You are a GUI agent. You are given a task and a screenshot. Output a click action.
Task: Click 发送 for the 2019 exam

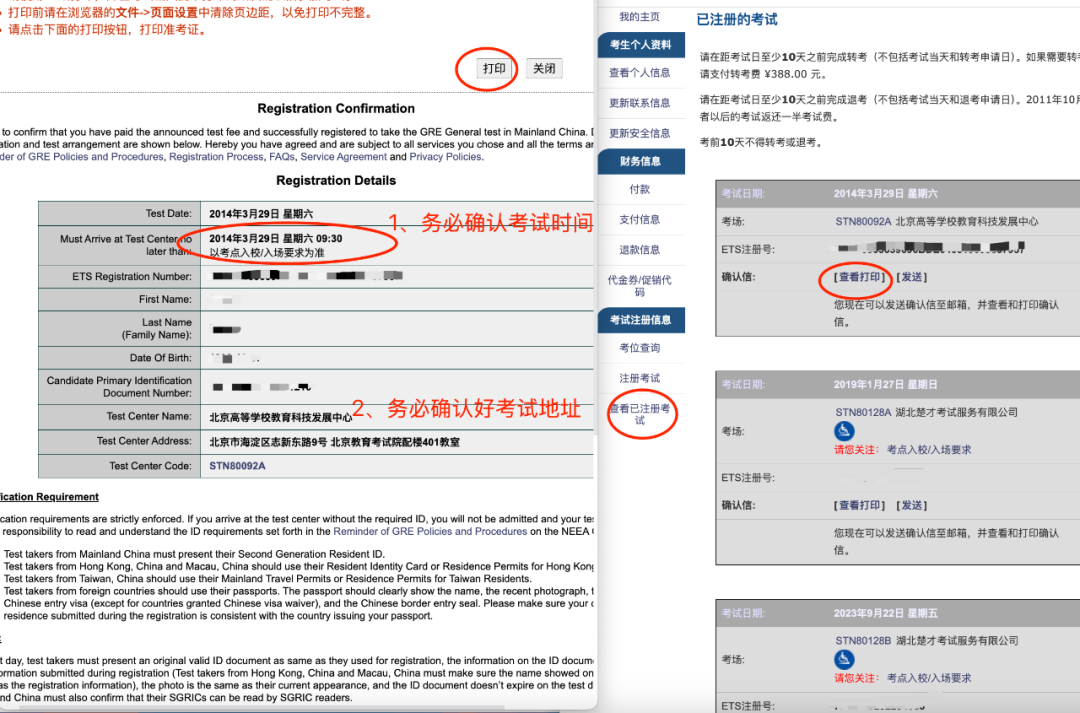pos(912,506)
